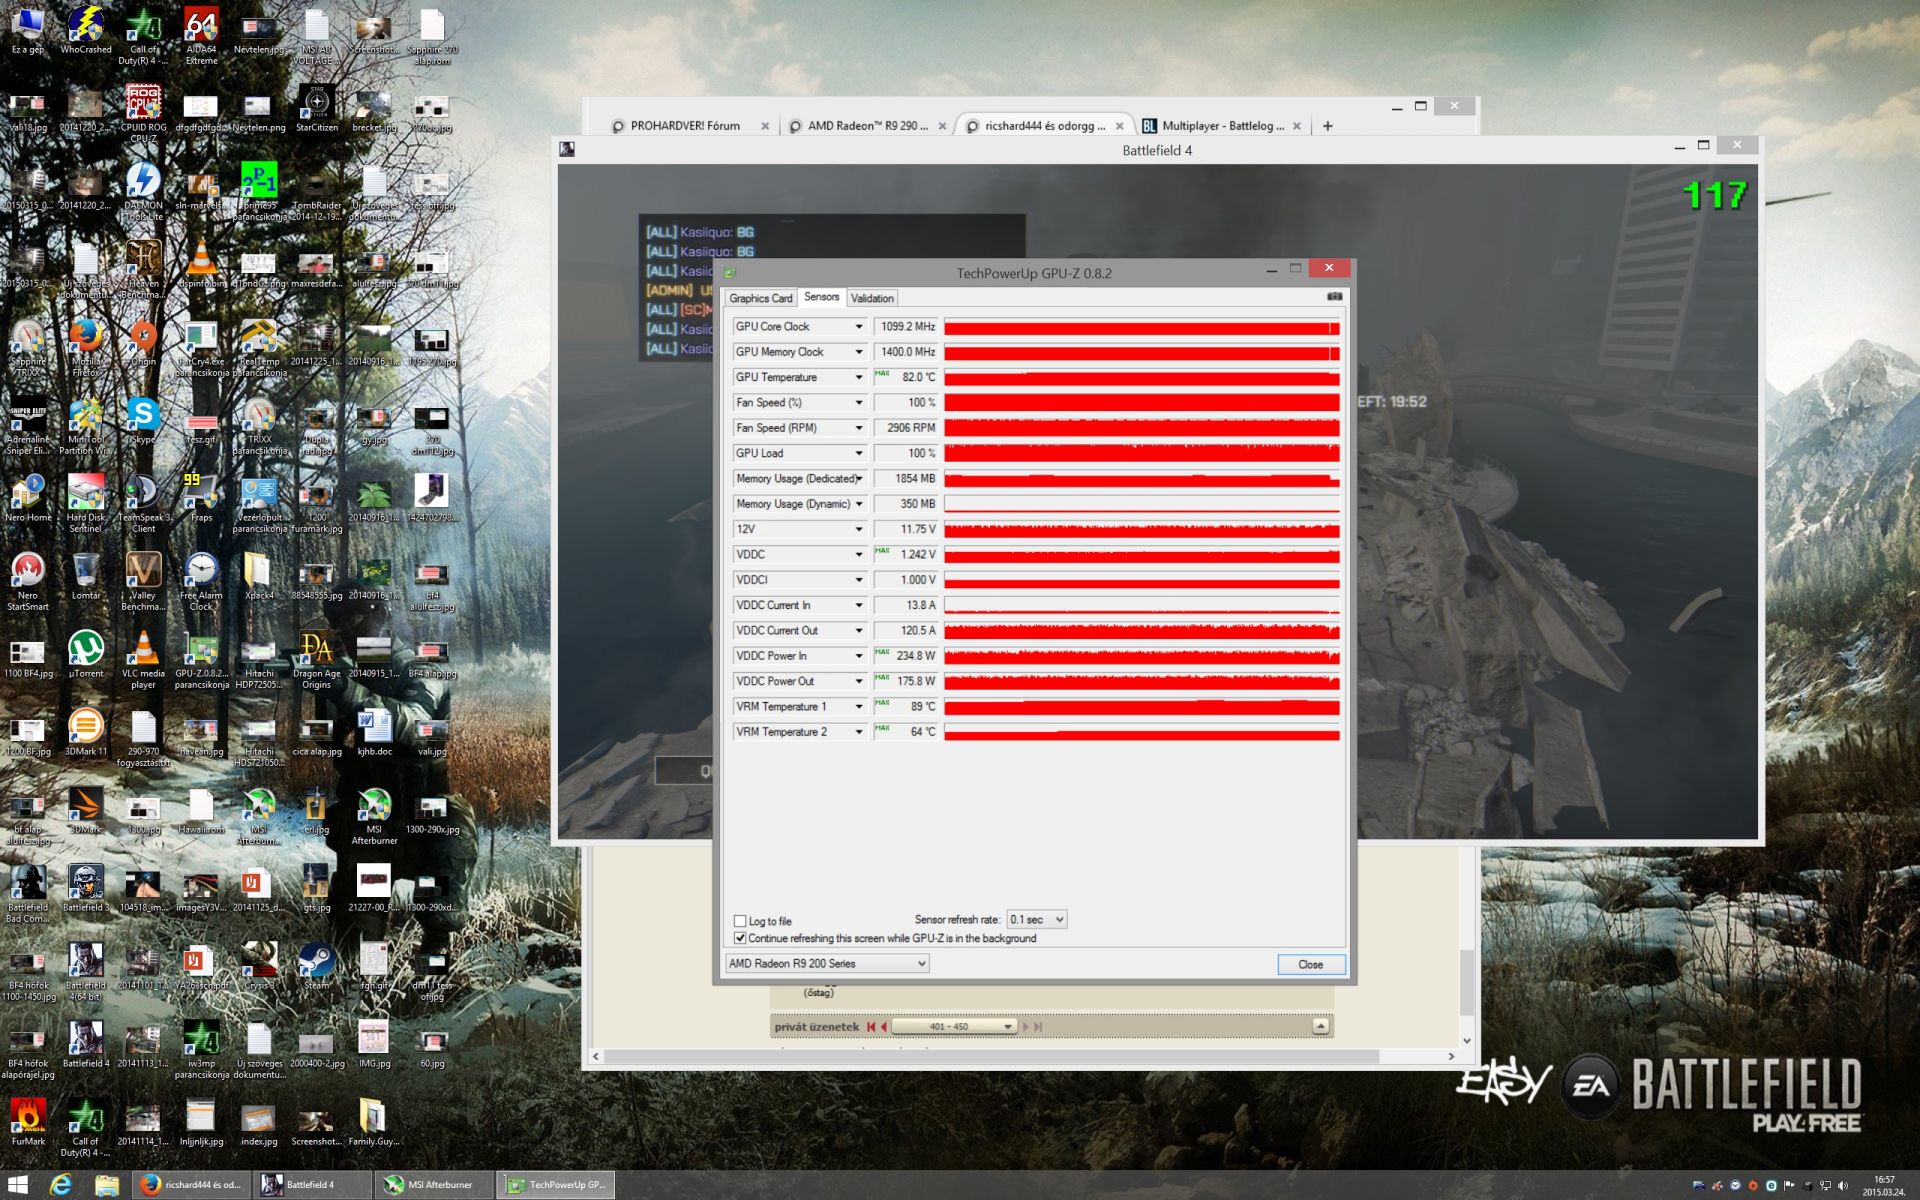1920x1200 pixels.
Task: Open a new browser tab with plus
Action: coord(1328,126)
